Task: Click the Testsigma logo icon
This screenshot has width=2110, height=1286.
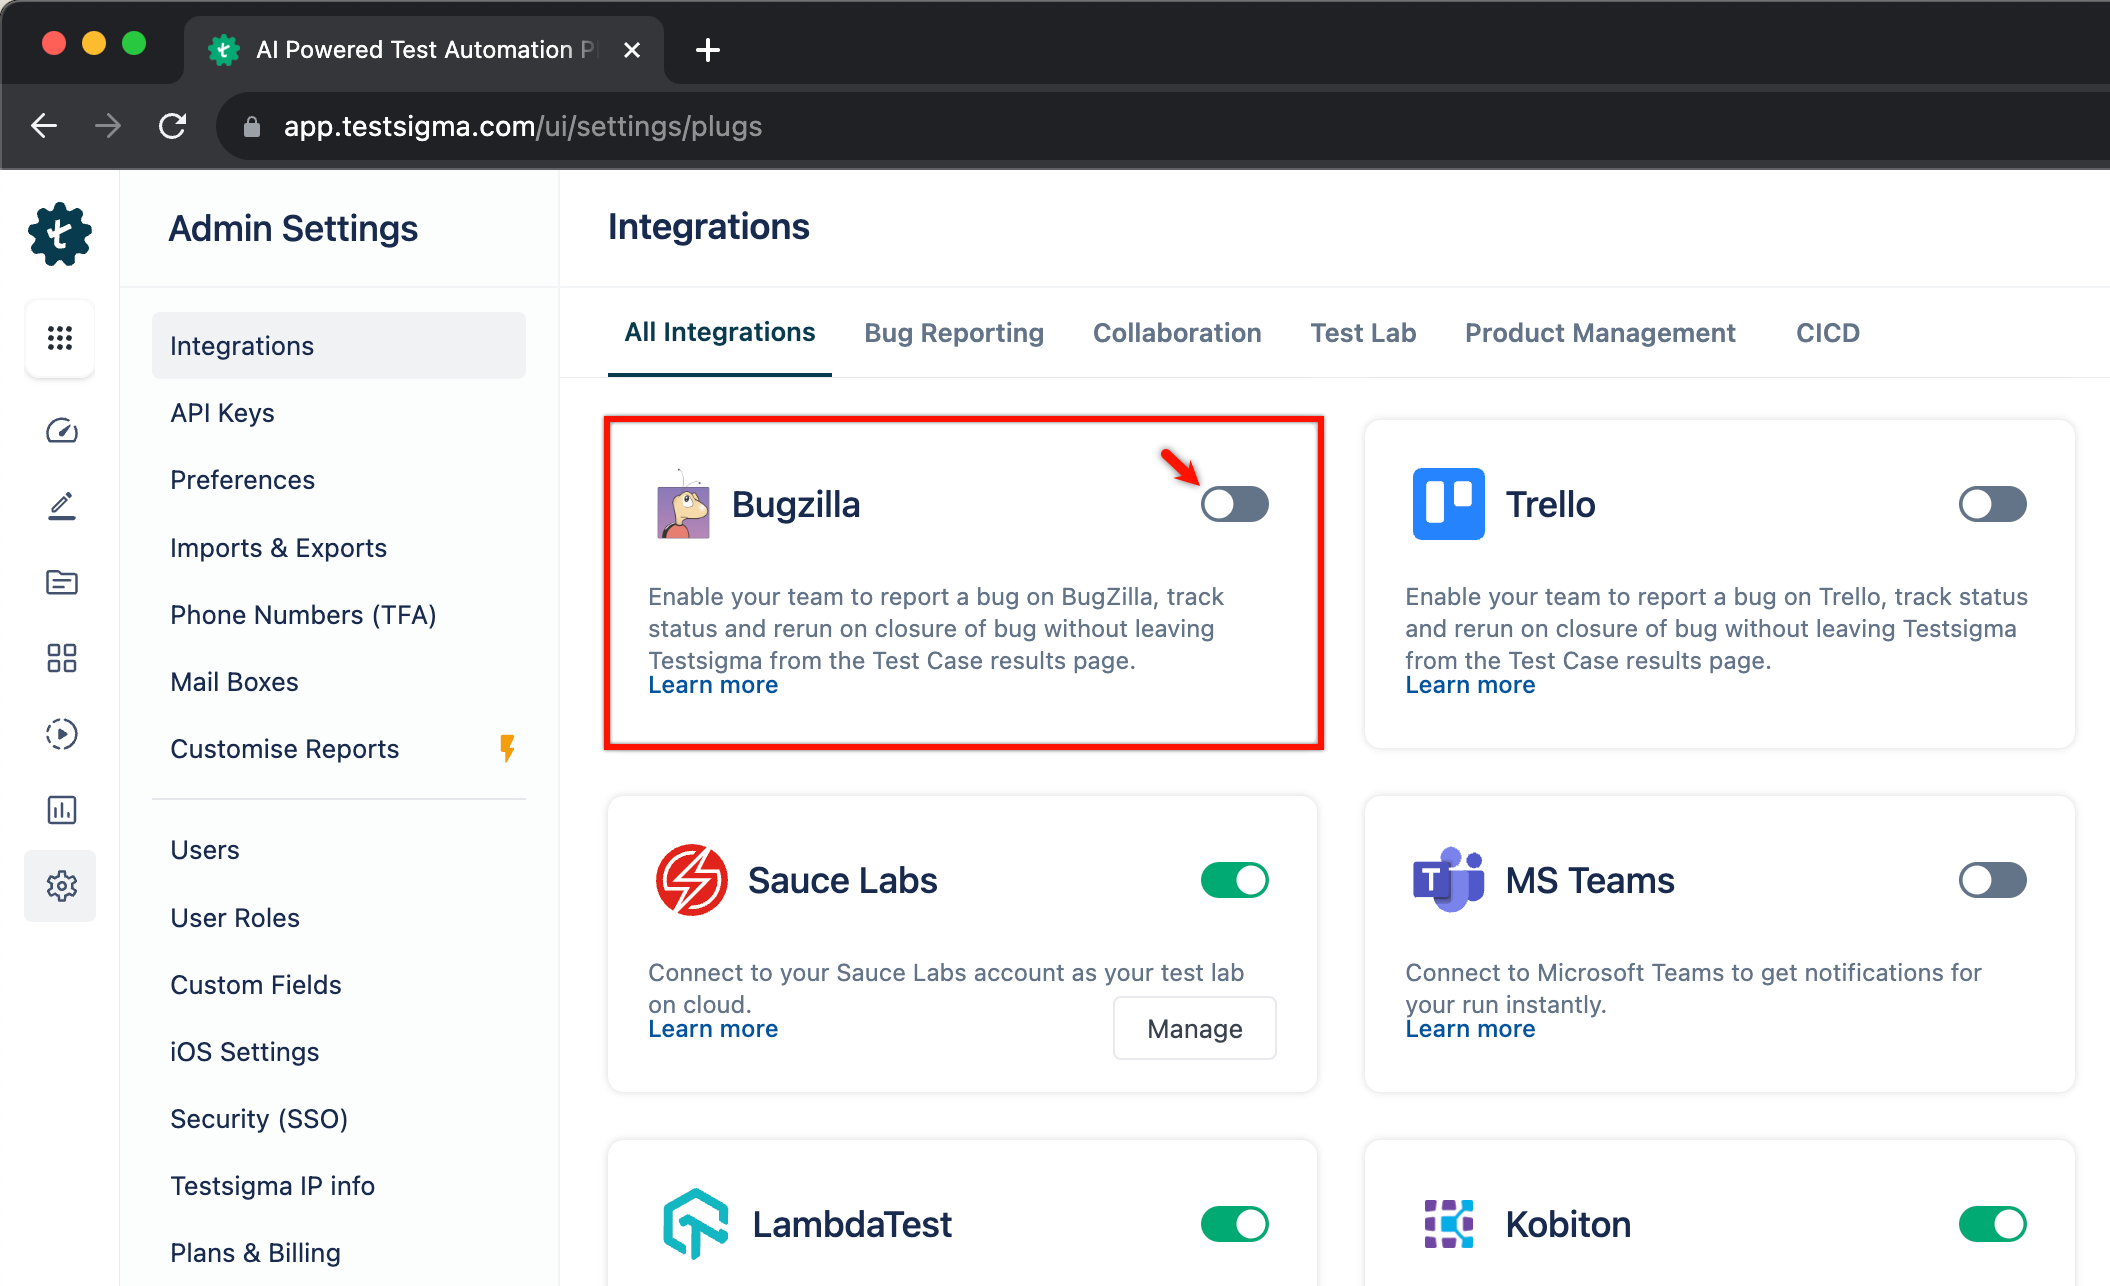Action: (x=60, y=235)
